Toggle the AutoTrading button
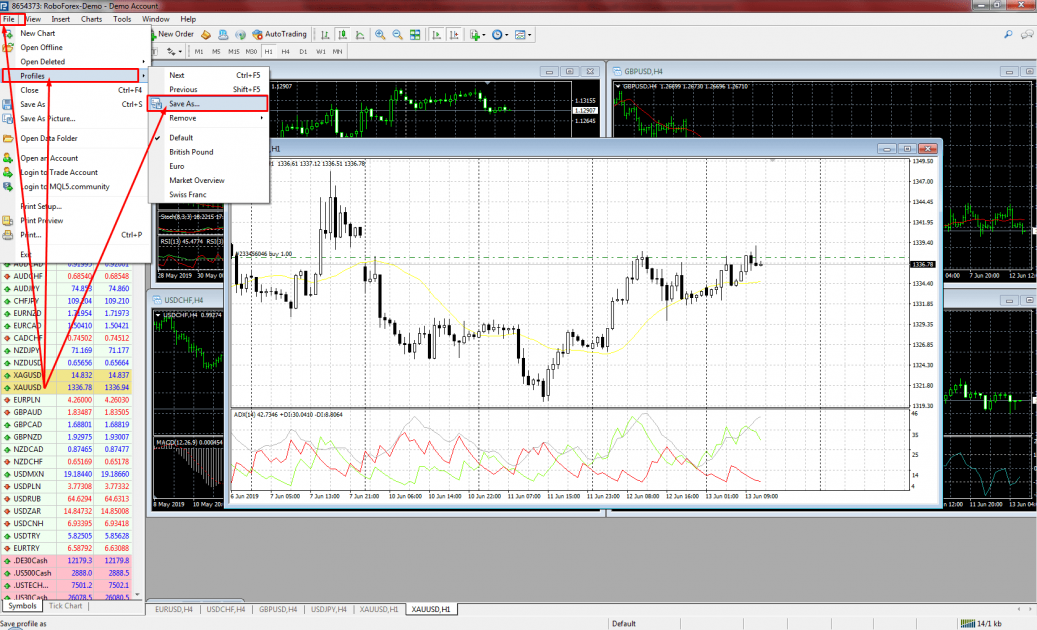This screenshot has width=1037, height=630. [x=280, y=34]
